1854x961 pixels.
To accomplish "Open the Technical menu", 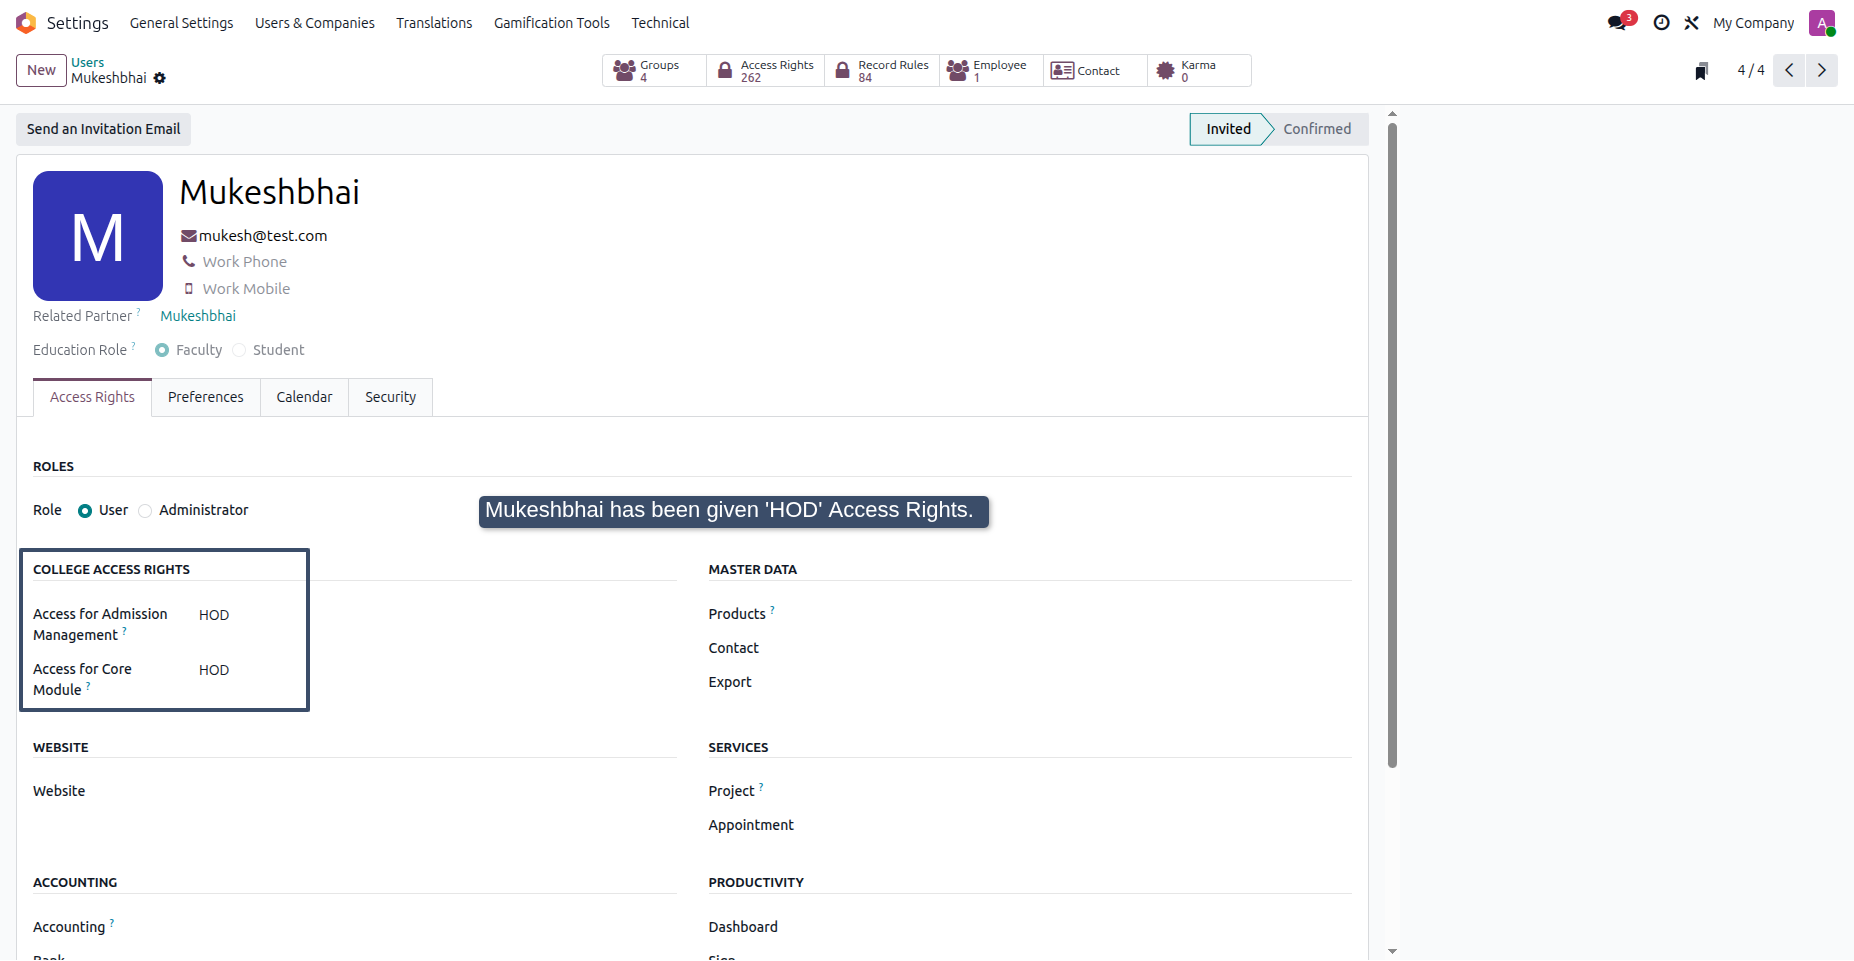I will pos(660,23).
